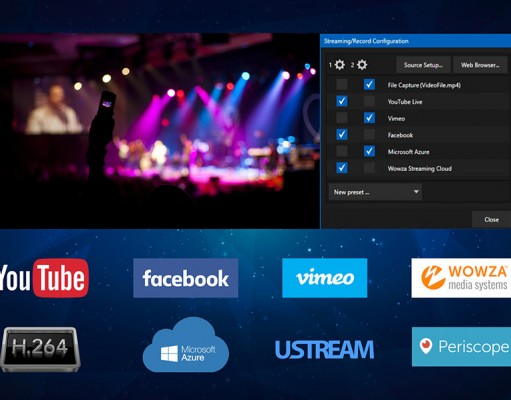The height and width of the screenshot is (400, 511).
Task: Click the Periscope logo tile
Action: coord(461,347)
